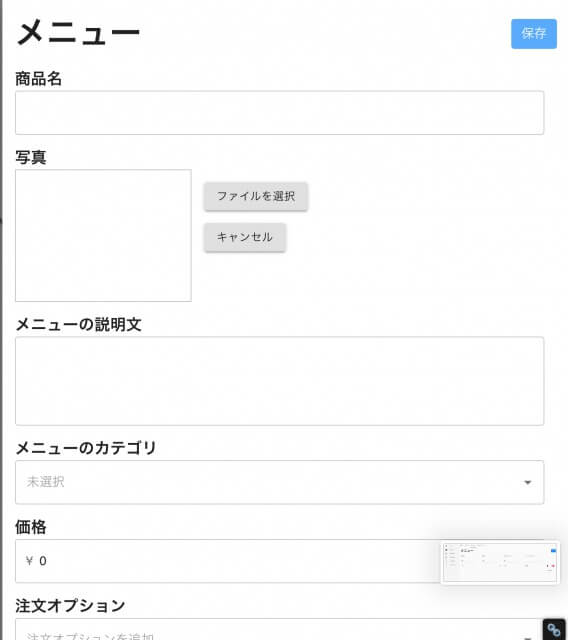Click the caret arrow in category dropdown
The image size is (568, 640).
coord(527,482)
